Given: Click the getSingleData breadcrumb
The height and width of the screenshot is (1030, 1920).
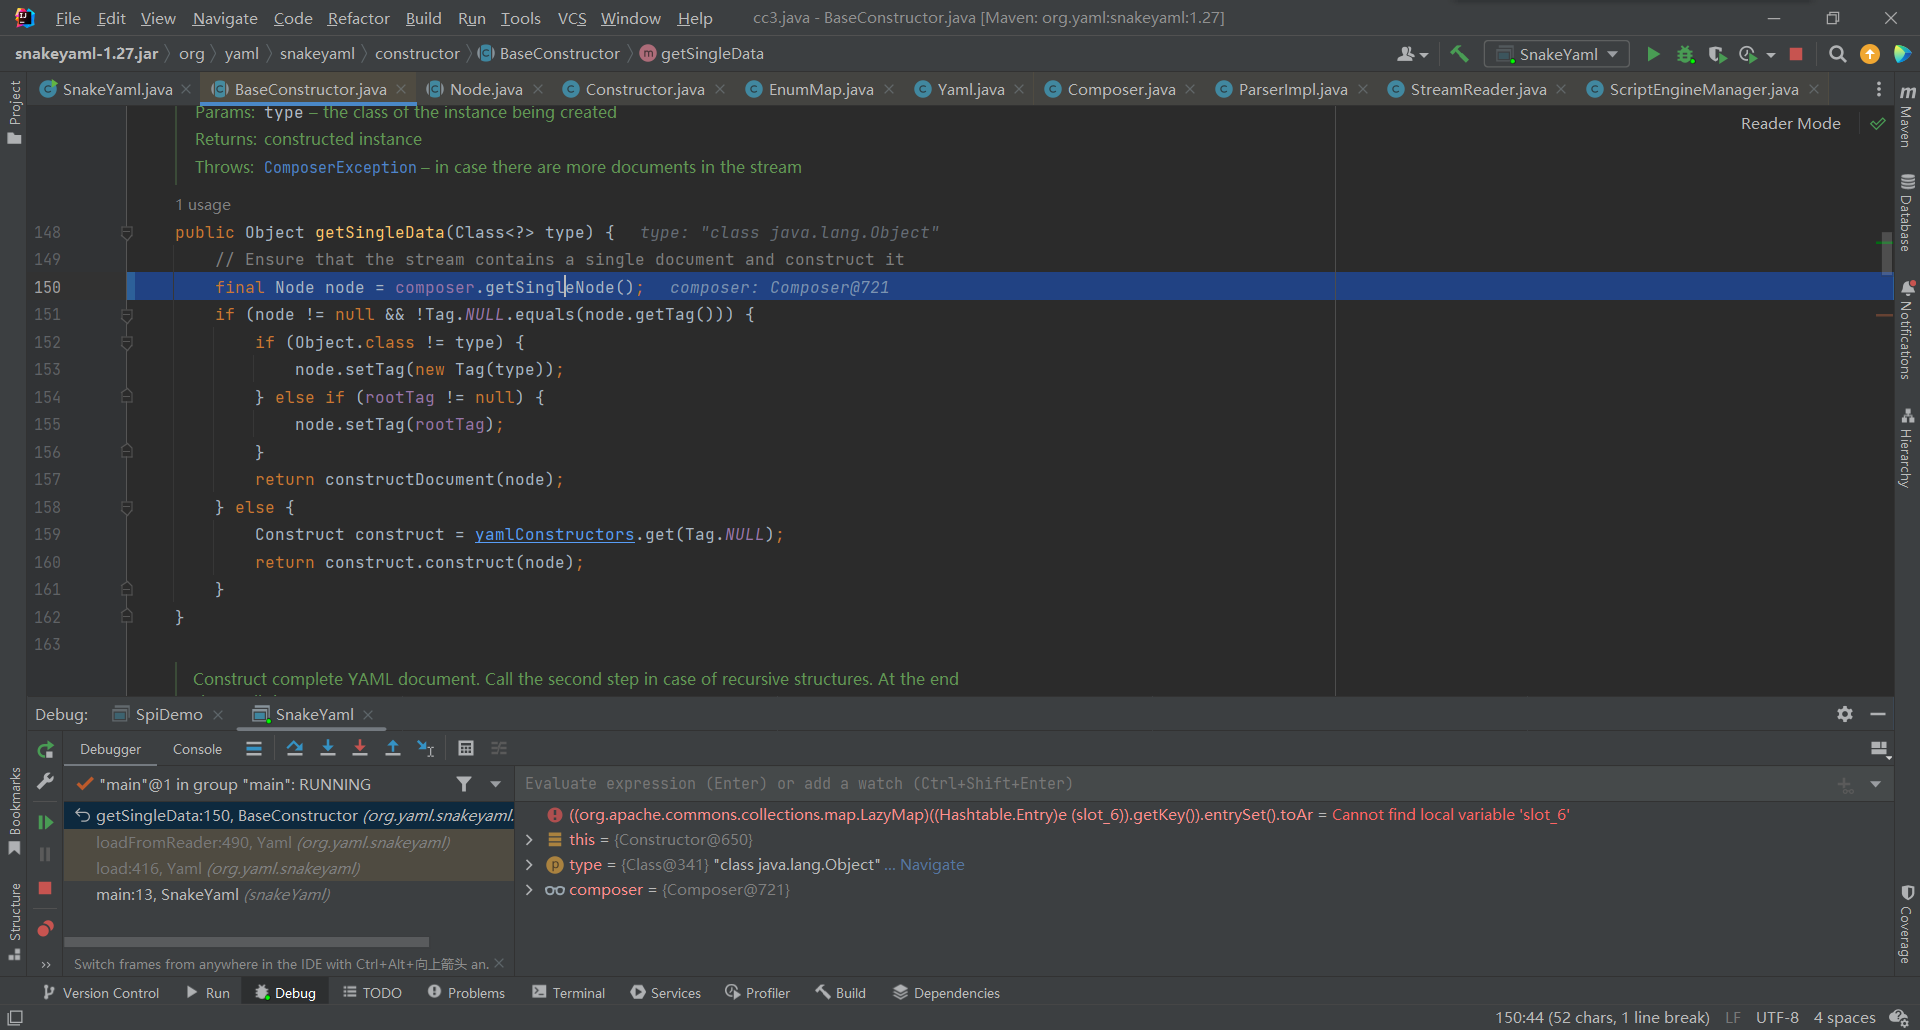Looking at the screenshot, I should pos(701,54).
